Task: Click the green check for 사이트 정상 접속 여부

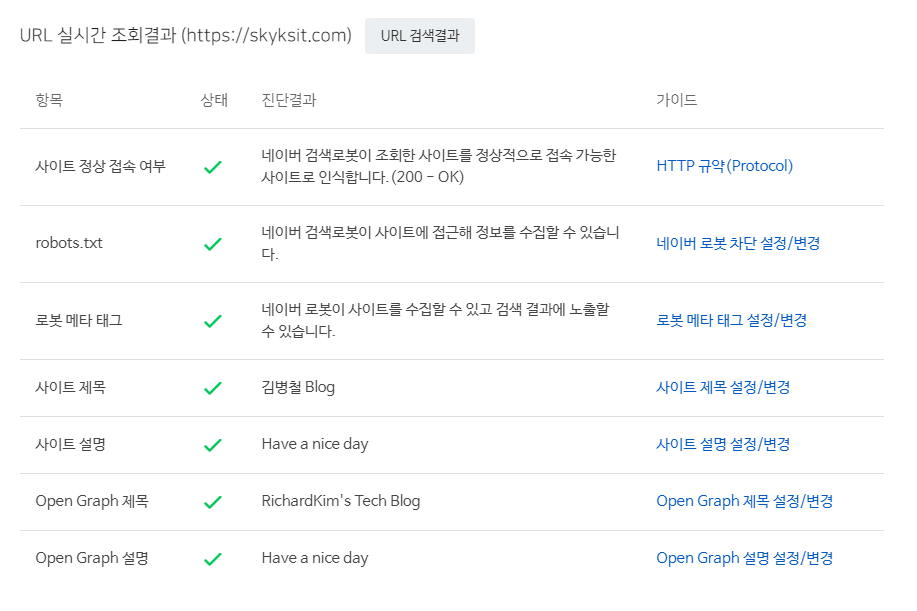Action: 213,166
